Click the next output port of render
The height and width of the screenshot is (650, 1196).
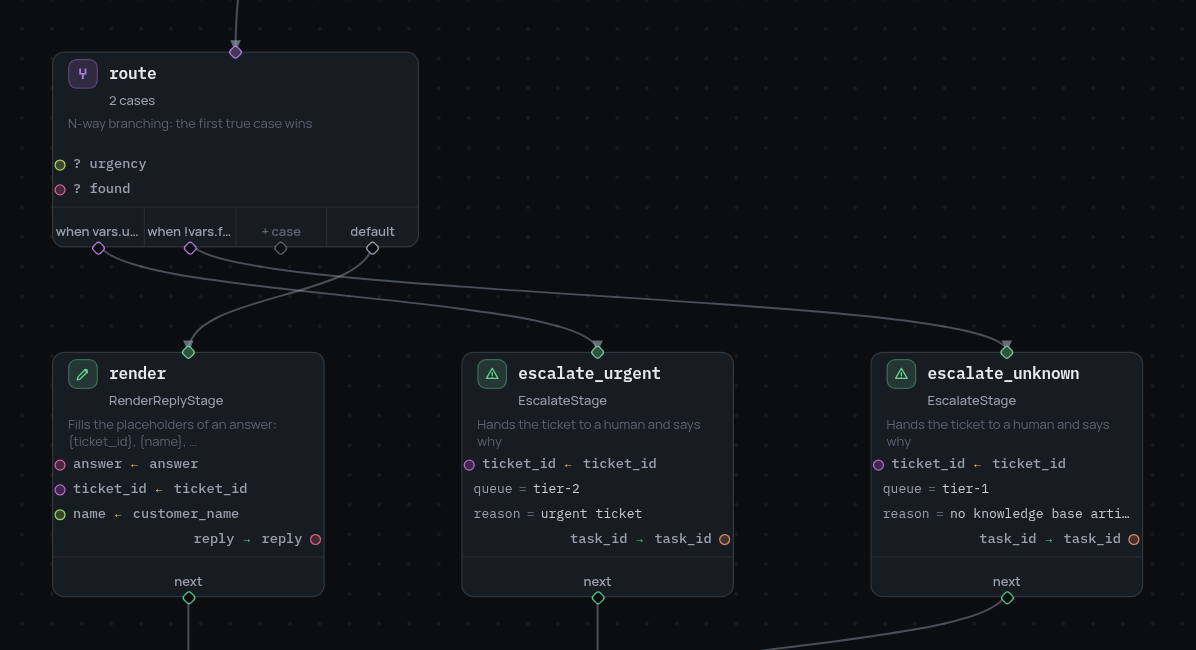tap(189, 598)
